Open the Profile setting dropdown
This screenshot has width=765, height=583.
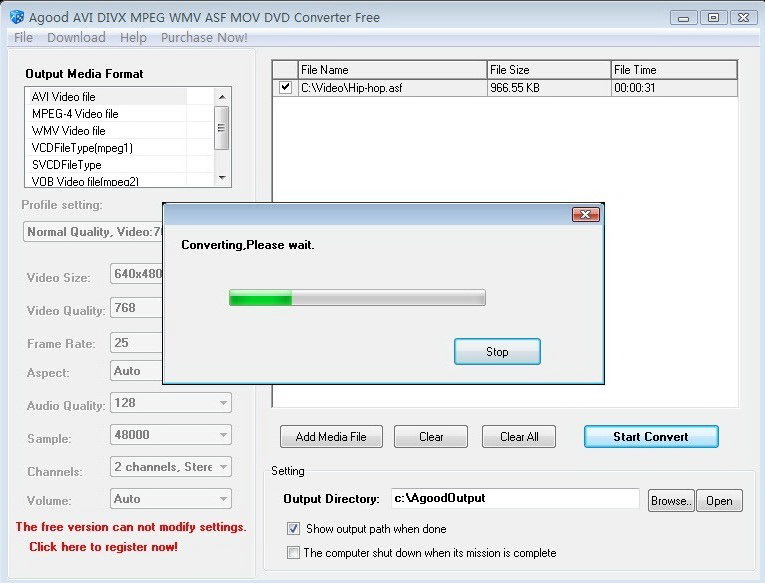pos(93,232)
